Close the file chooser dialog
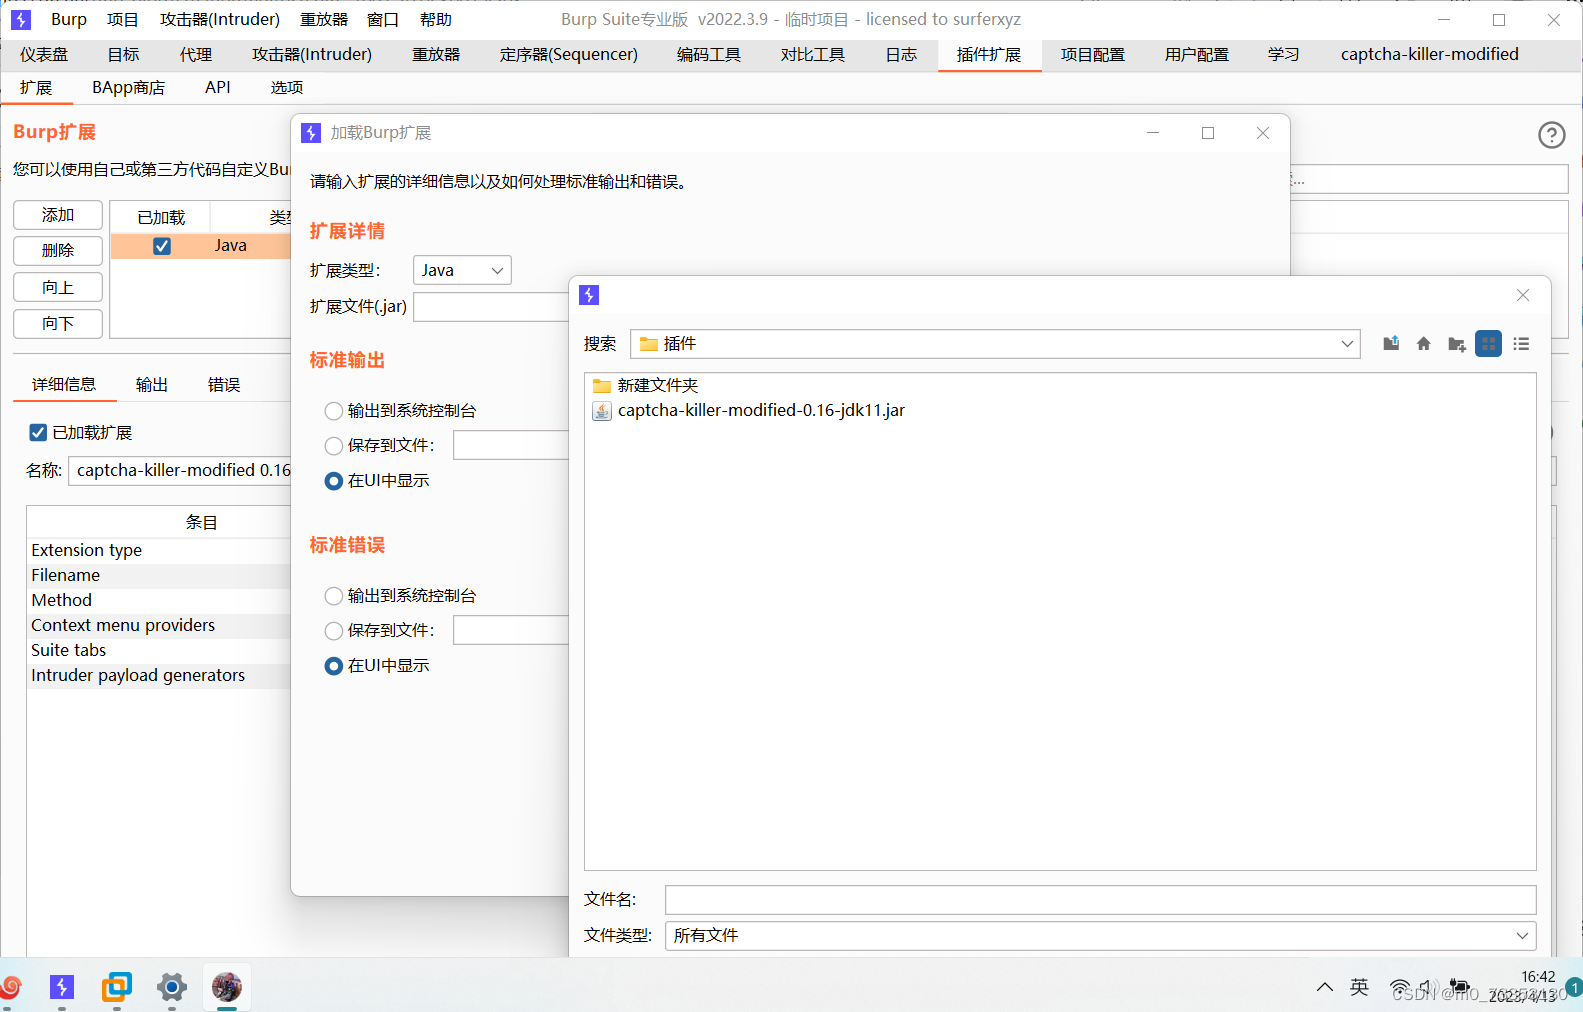1583x1012 pixels. coord(1523,295)
